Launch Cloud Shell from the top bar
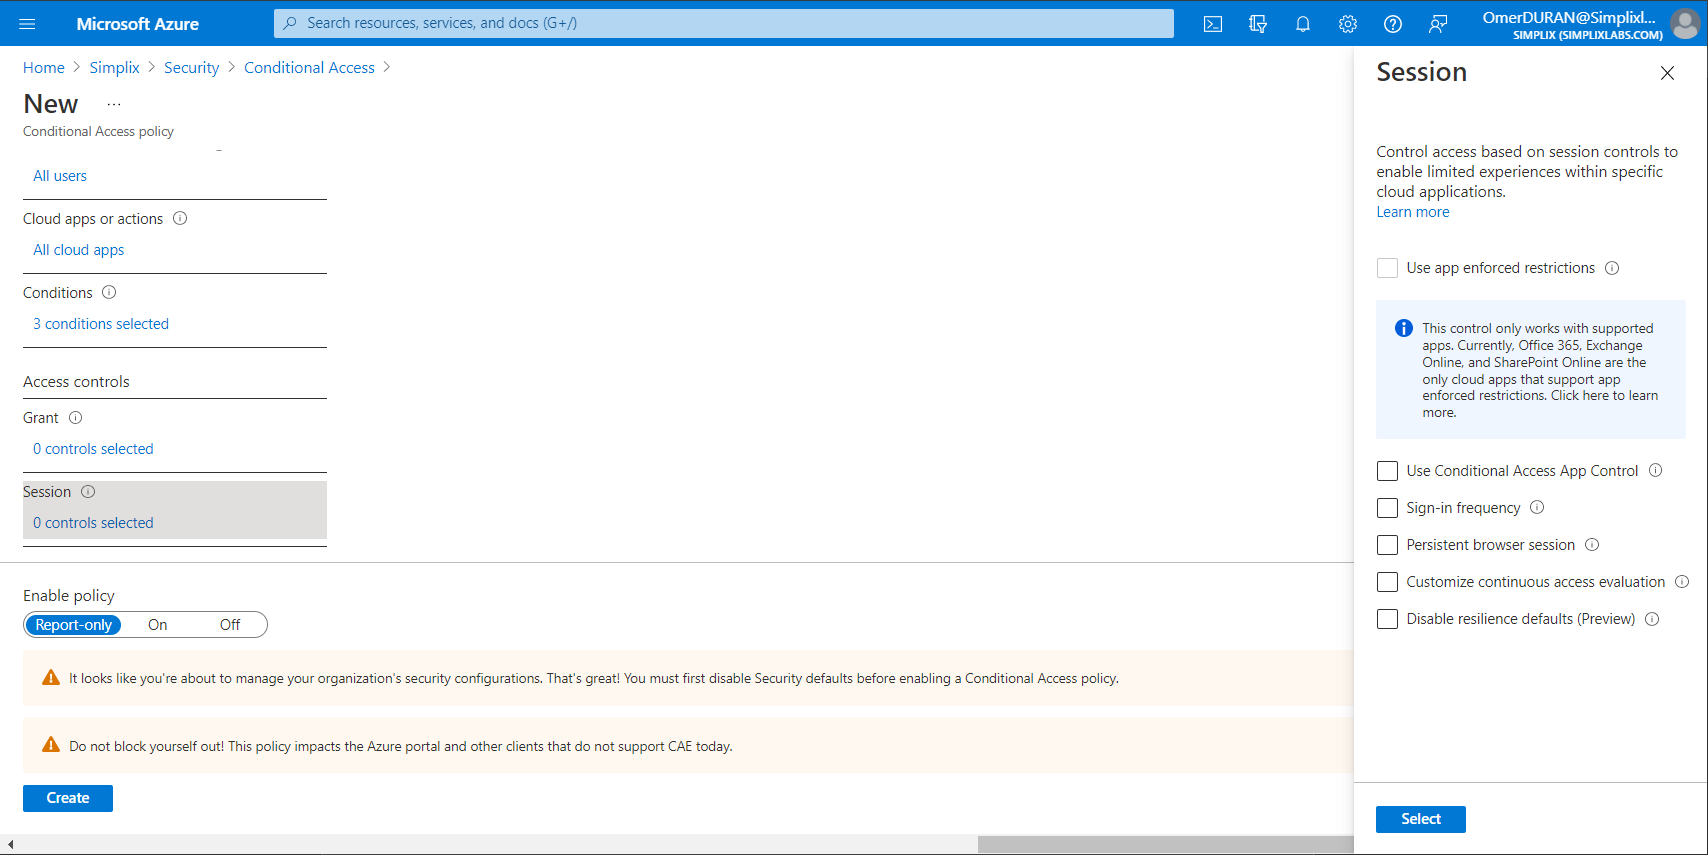Image resolution: width=1708 pixels, height=855 pixels. point(1213,24)
